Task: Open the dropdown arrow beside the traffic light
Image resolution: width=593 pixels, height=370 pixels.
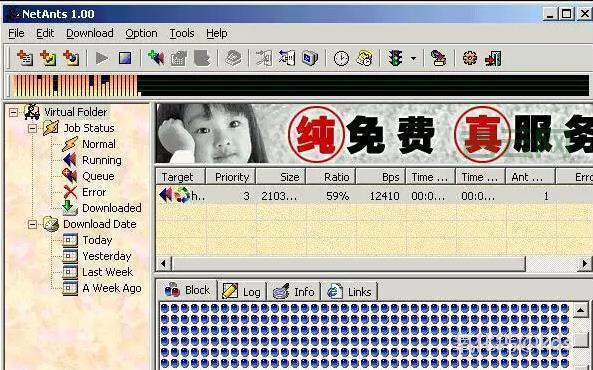Action: [413, 59]
